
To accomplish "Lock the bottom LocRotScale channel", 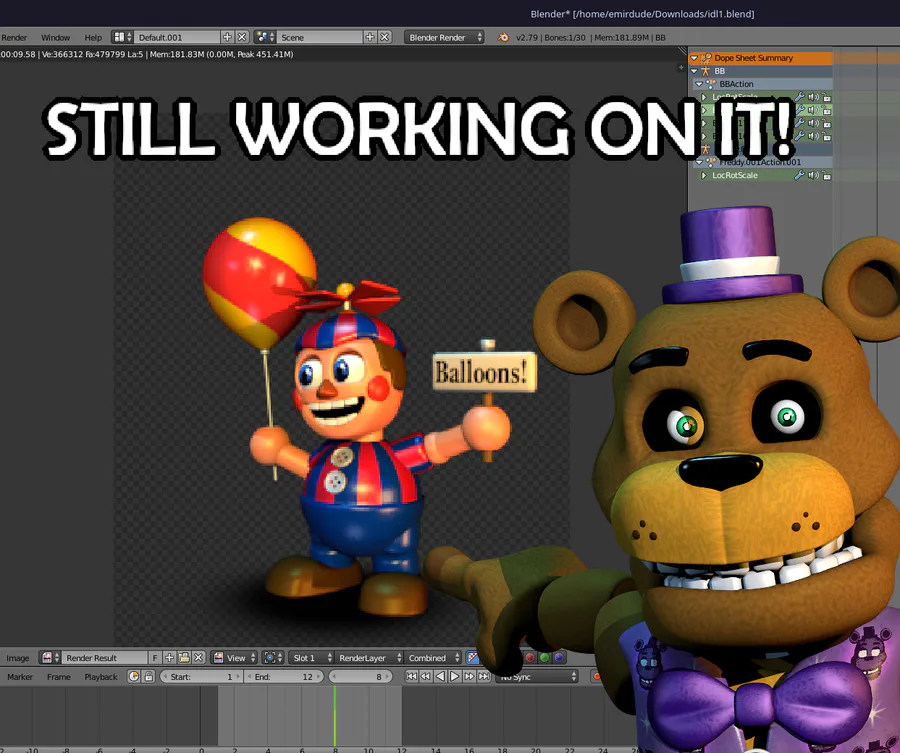I will pos(827,176).
